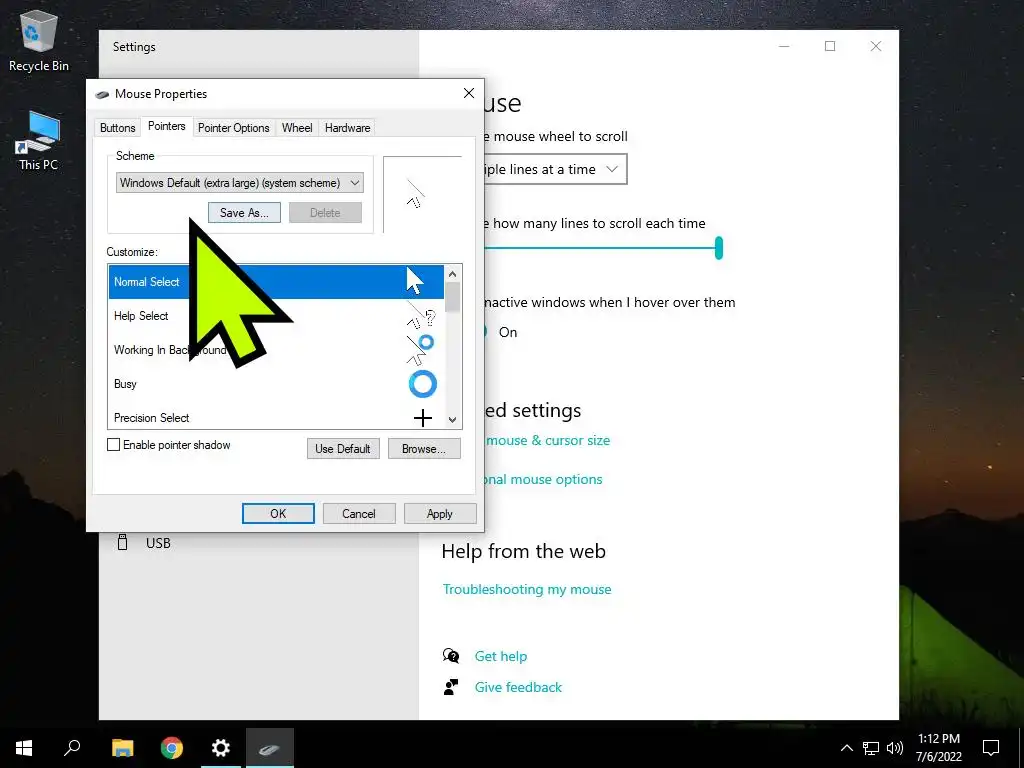Open the volume speaker tray icon
Image resolution: width=1024 pixels, height=768 pixels.
895,748
